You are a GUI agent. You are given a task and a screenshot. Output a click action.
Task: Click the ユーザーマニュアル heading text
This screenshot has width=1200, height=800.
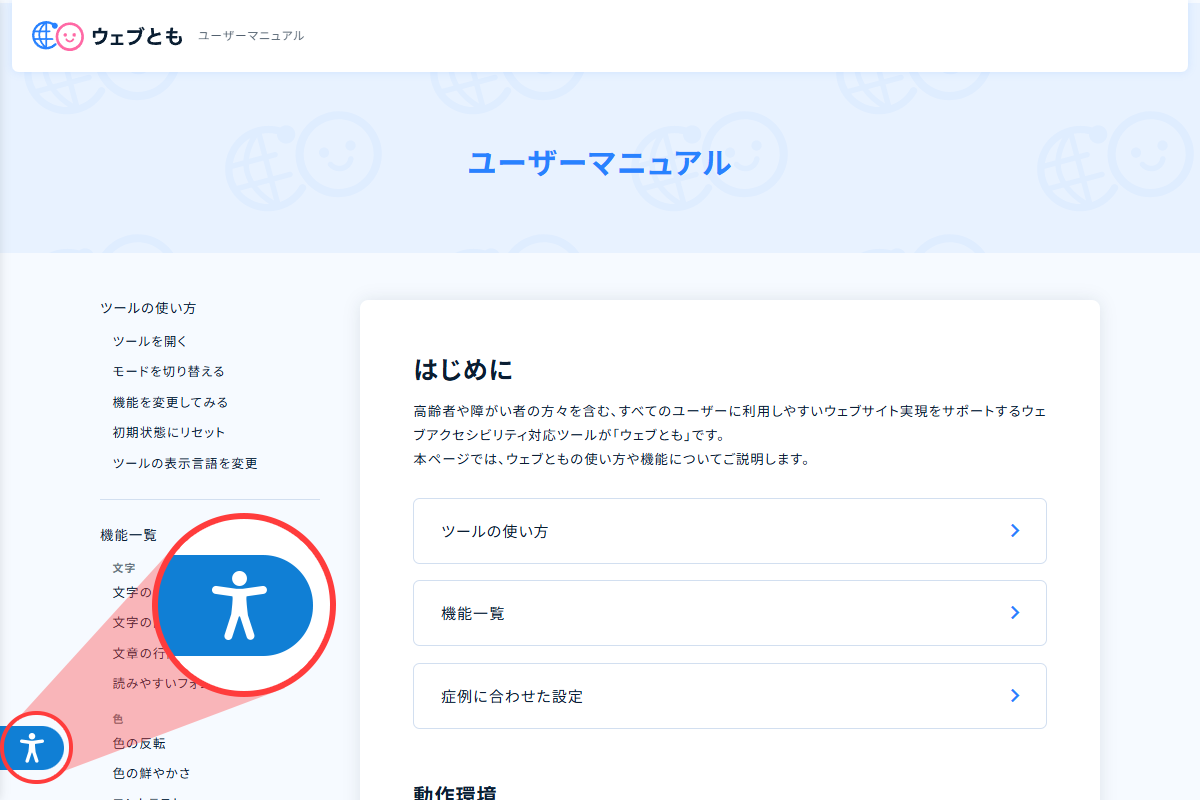click(x=600, y=165)
